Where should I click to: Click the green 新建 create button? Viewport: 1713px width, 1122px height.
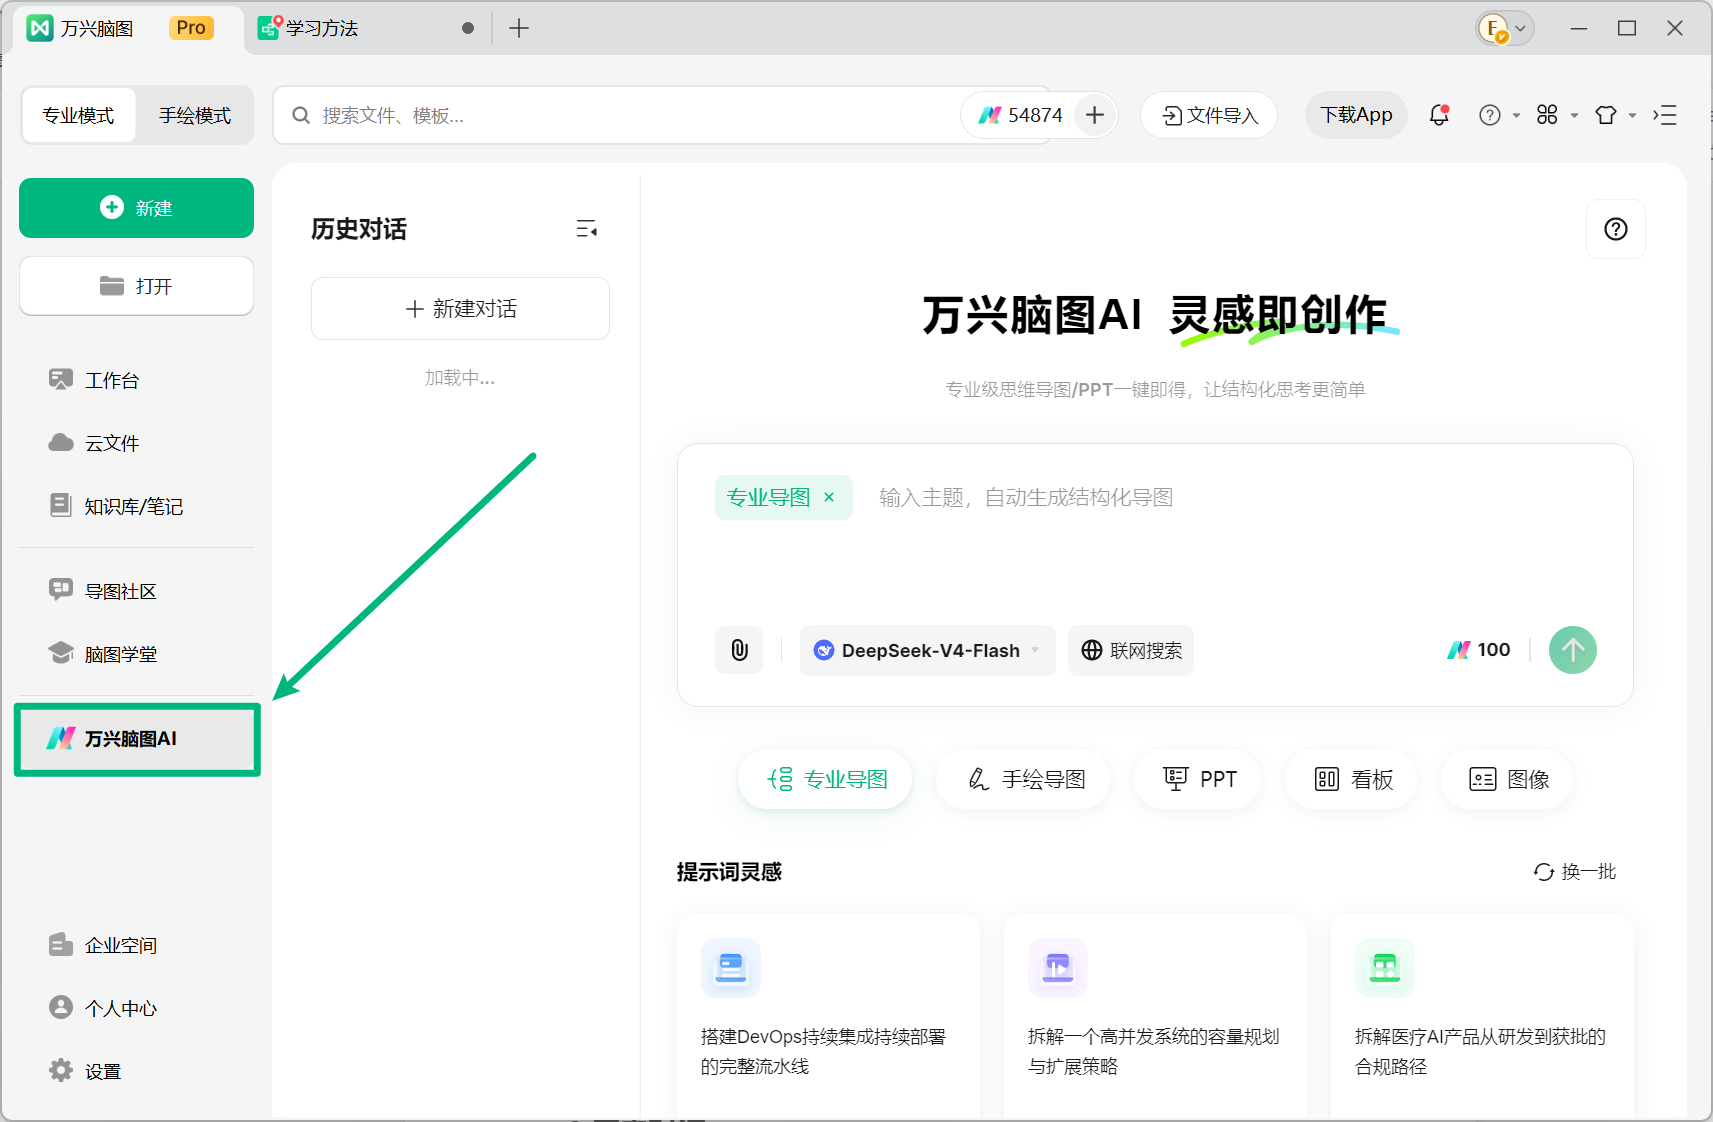point(136,208)
